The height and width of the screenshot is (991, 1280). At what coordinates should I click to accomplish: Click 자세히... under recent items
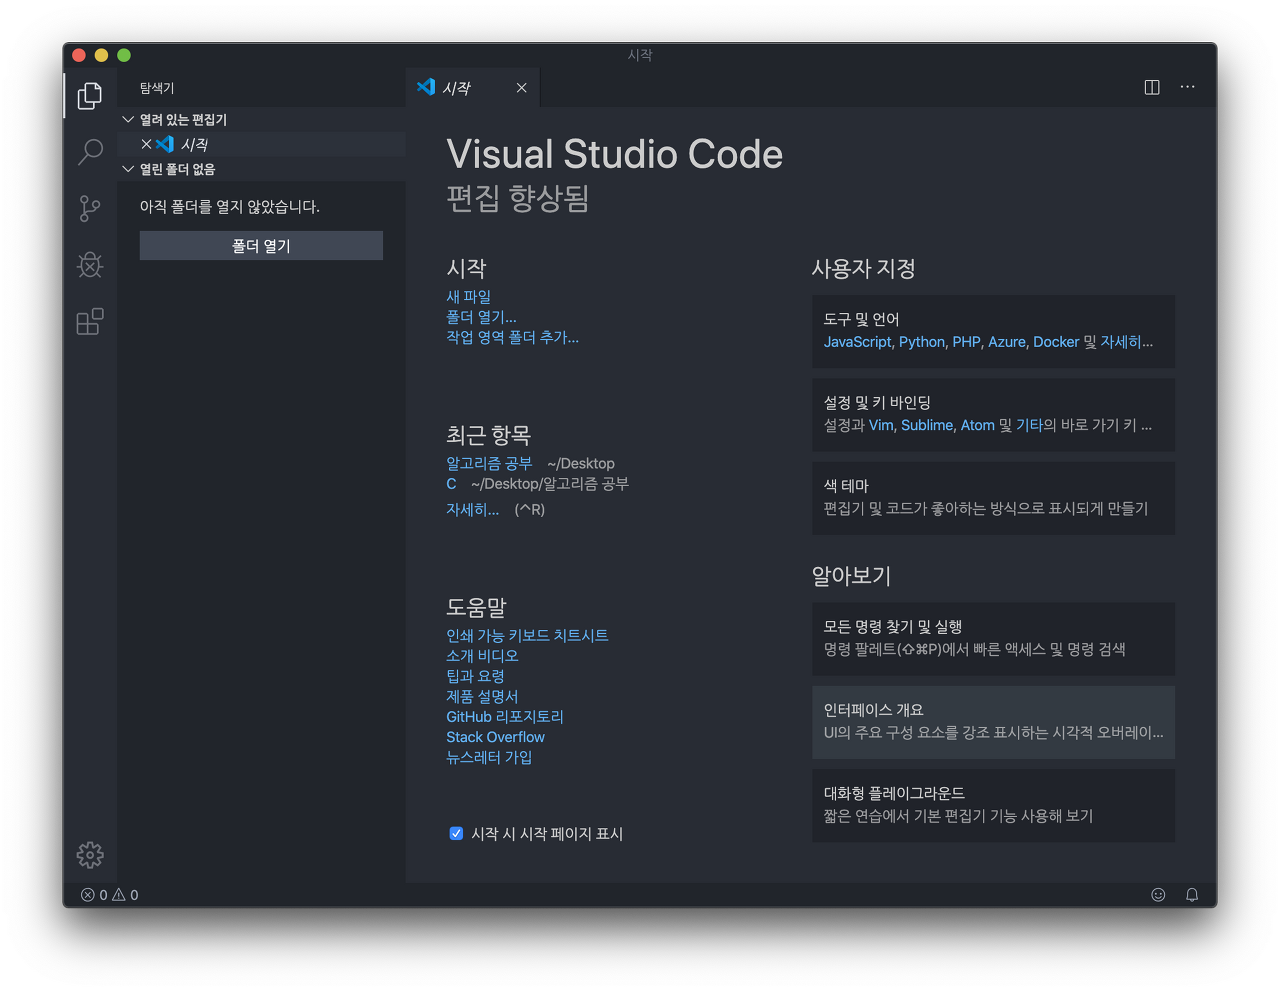point(472,509)
